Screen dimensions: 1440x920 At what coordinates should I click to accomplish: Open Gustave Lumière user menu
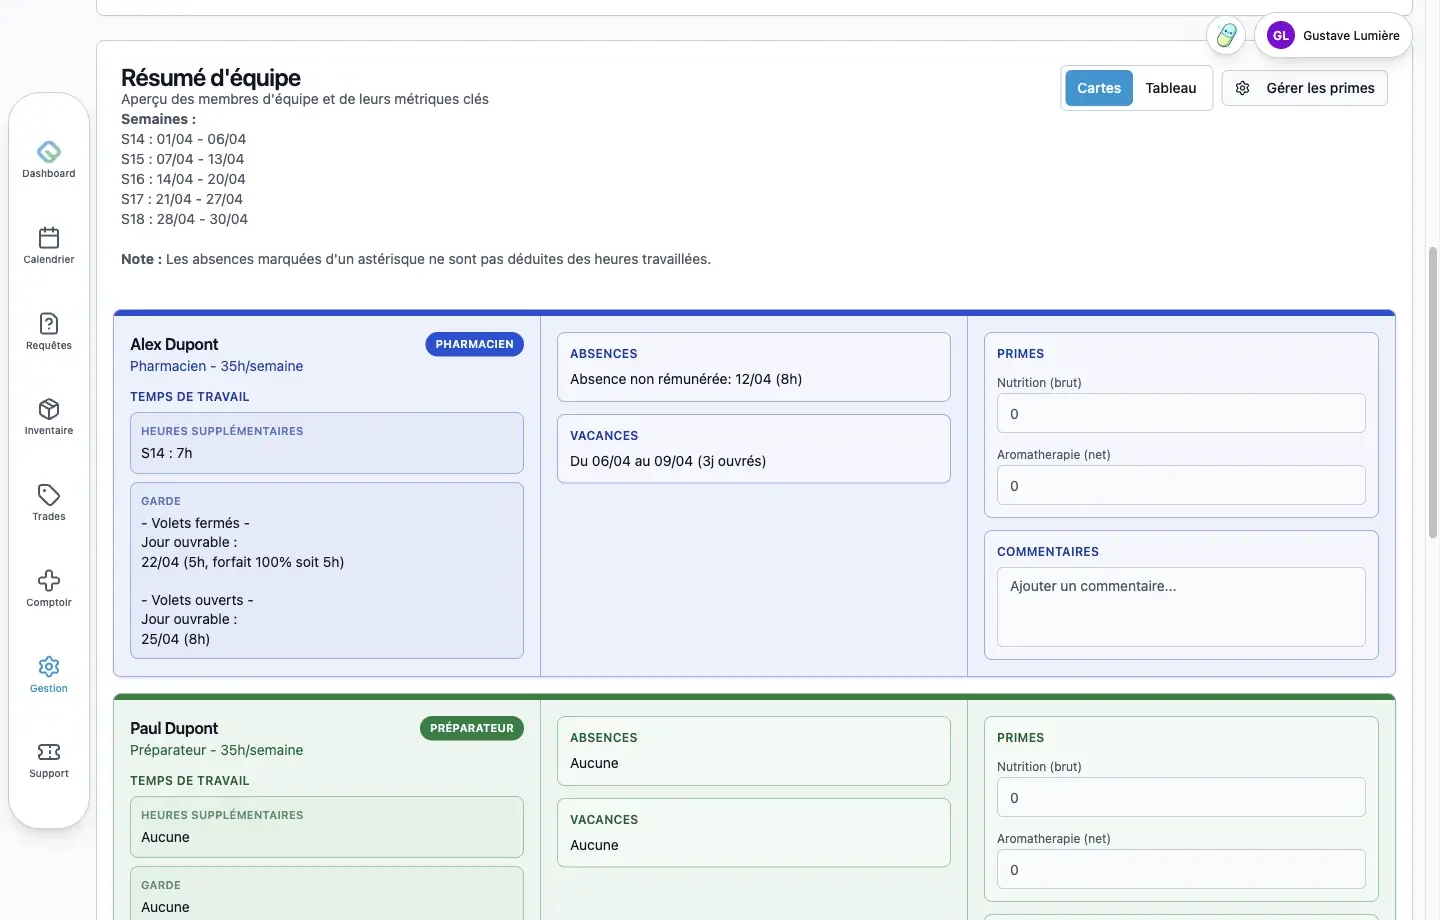point(1333,36)
